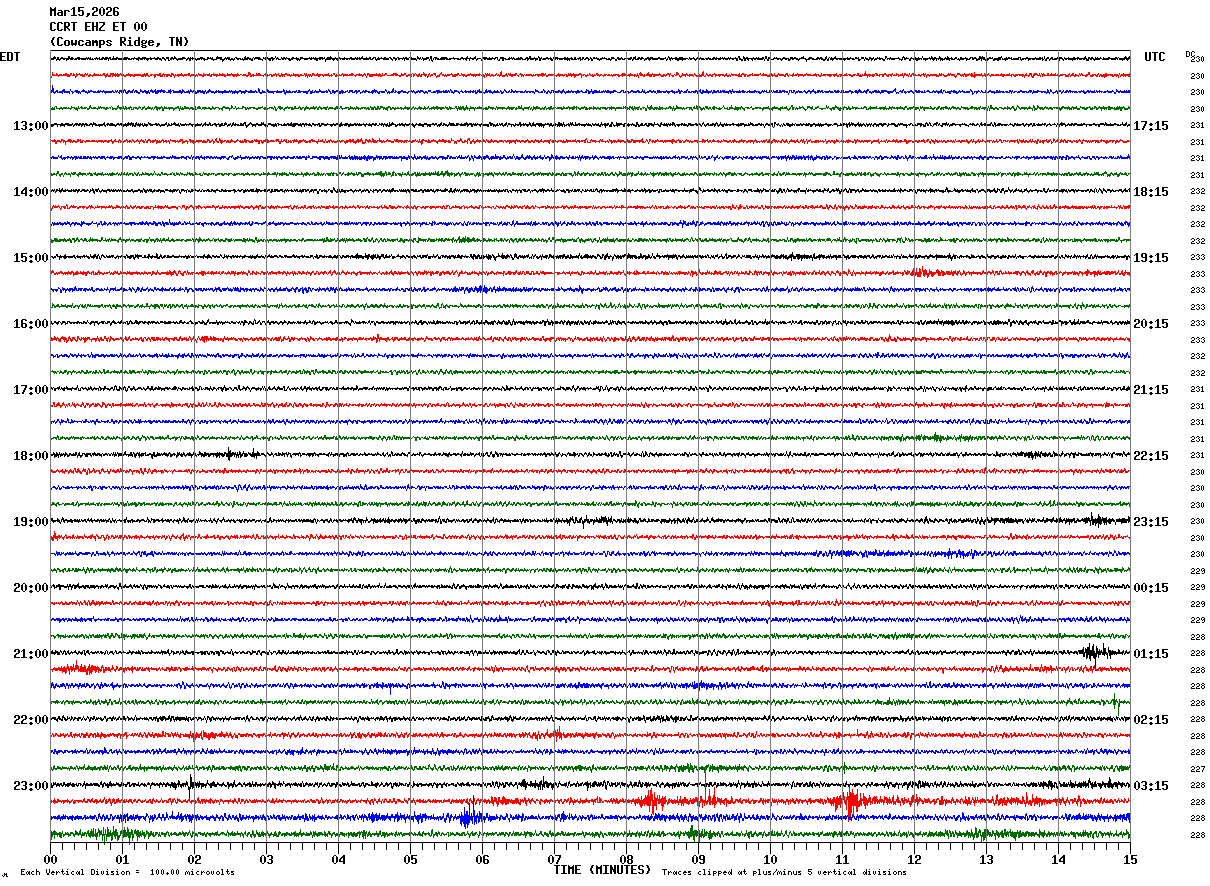Select the 13:00 EDT row label
1210x886 pixels.
[x=31, y=126]
